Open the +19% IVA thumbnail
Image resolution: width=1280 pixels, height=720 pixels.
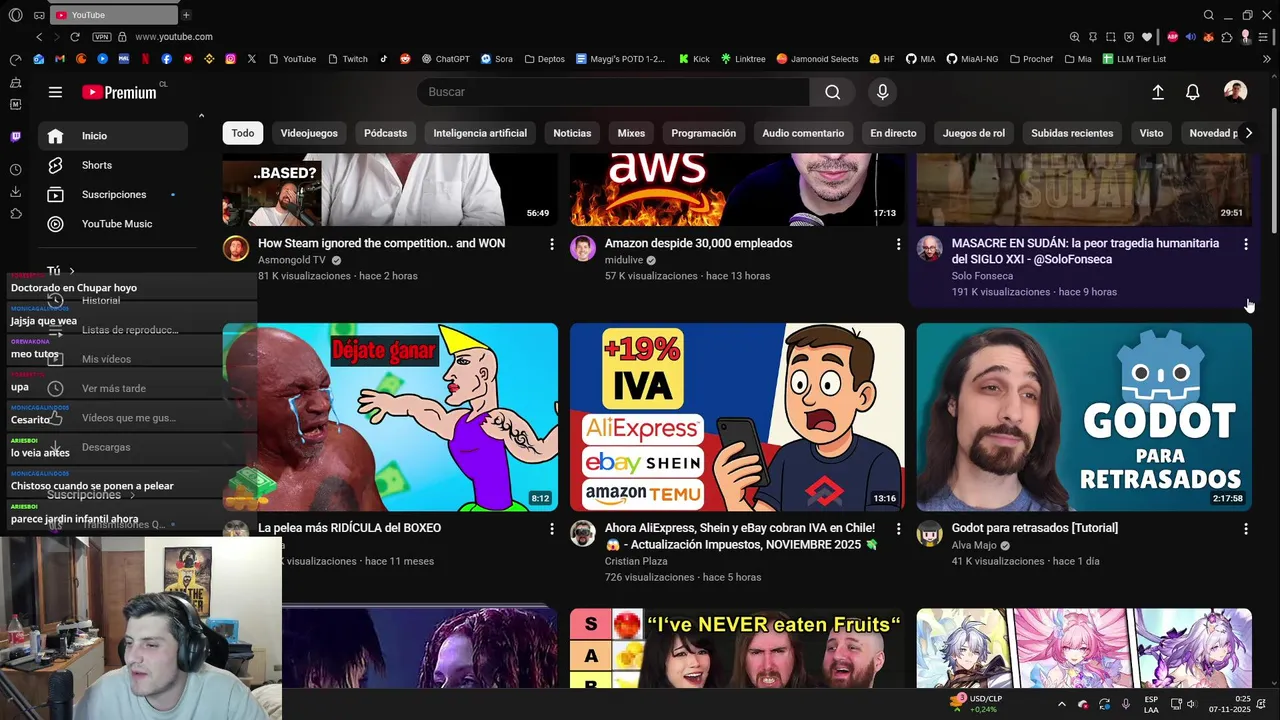coord(737,417)
